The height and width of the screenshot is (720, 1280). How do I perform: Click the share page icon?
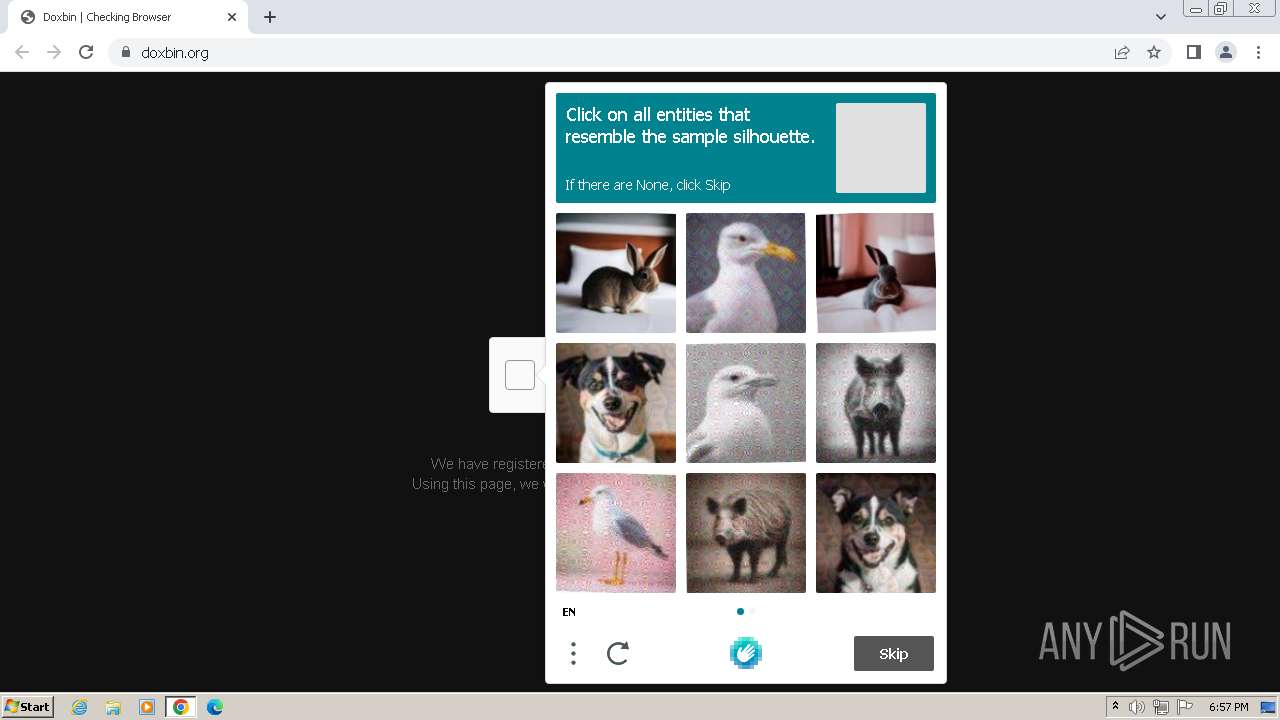click(1122, 52)
